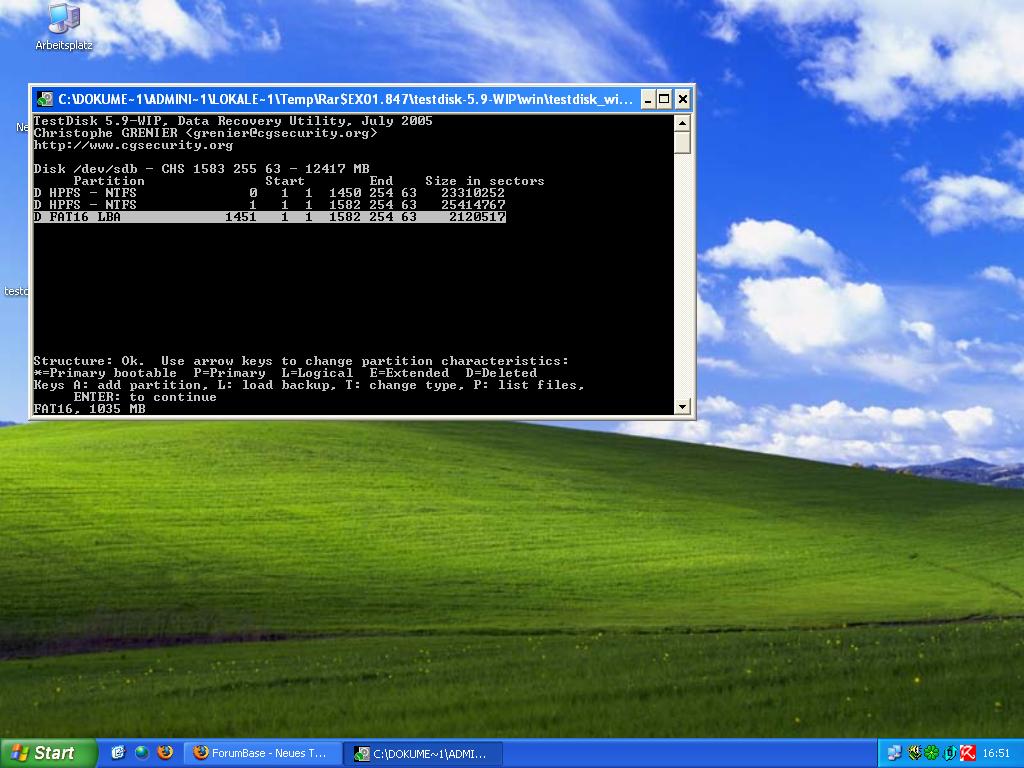Launch the globe browser quick launch icon
The height and width of the screenshot is (768, 1024).
[x=142, y=753]
